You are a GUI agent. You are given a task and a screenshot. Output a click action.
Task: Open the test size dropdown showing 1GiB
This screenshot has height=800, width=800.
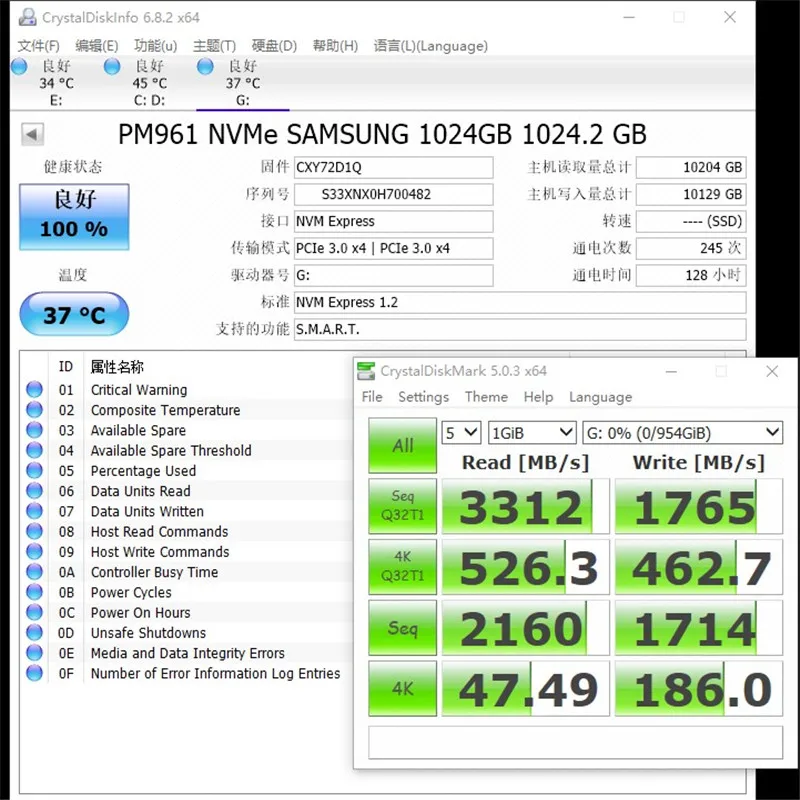pos(531,432)
